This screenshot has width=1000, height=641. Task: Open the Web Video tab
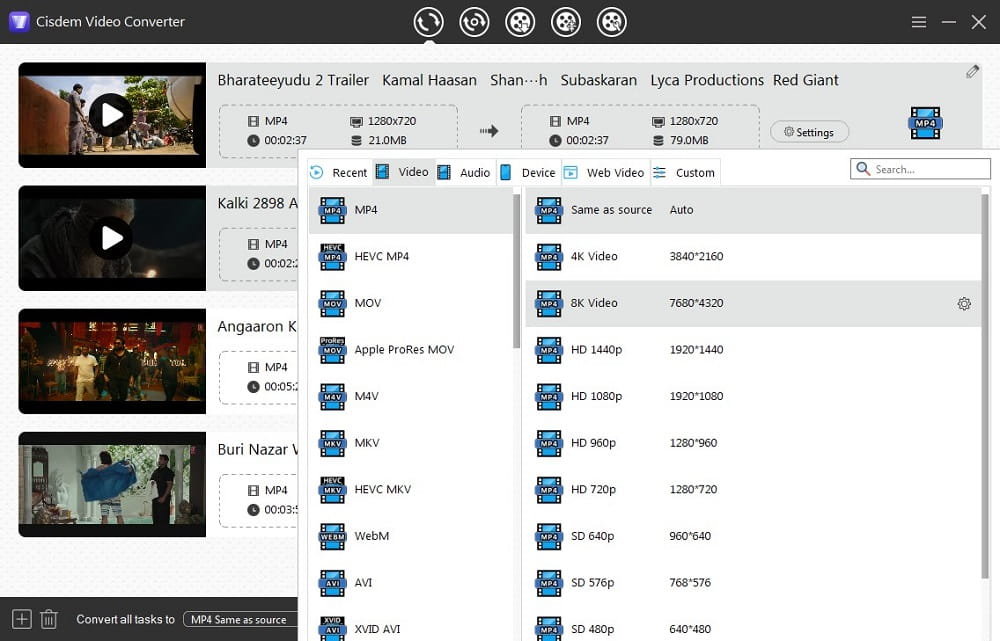click(x=605, y=172)
